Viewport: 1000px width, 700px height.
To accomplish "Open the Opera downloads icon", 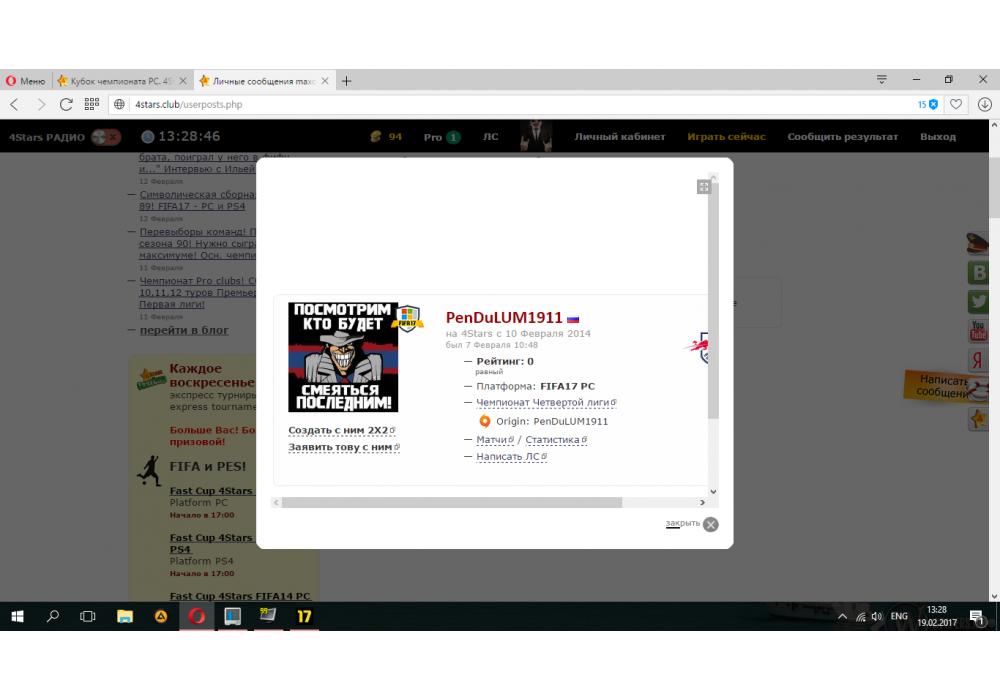I will tap(984, 104).
